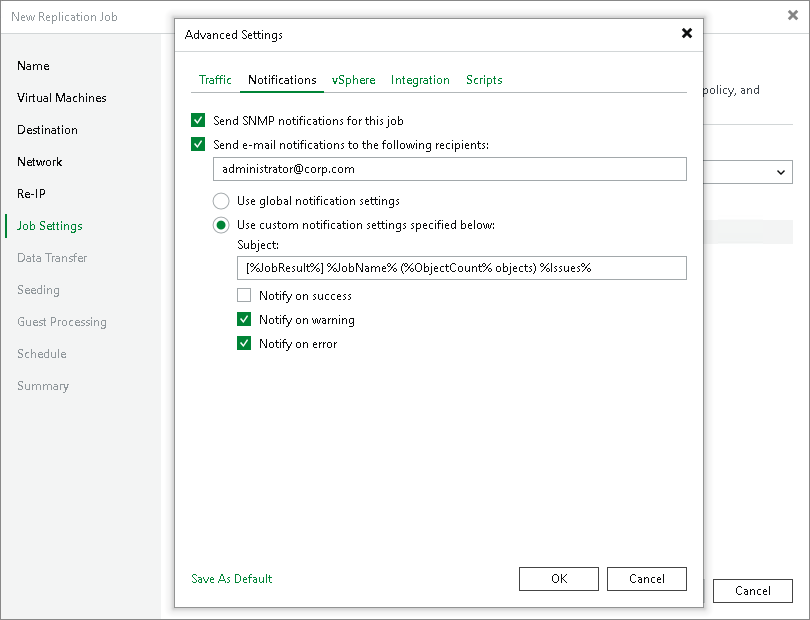
Task: Select Use global notification settings
Action: (221, 201)
